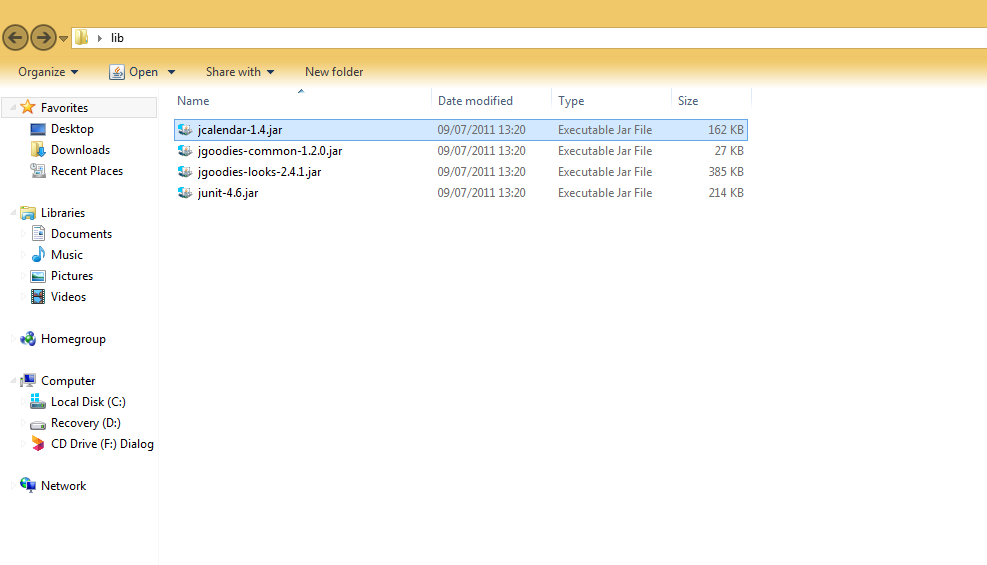Go forward with the Forward arrow button

[x=43, y=38]
